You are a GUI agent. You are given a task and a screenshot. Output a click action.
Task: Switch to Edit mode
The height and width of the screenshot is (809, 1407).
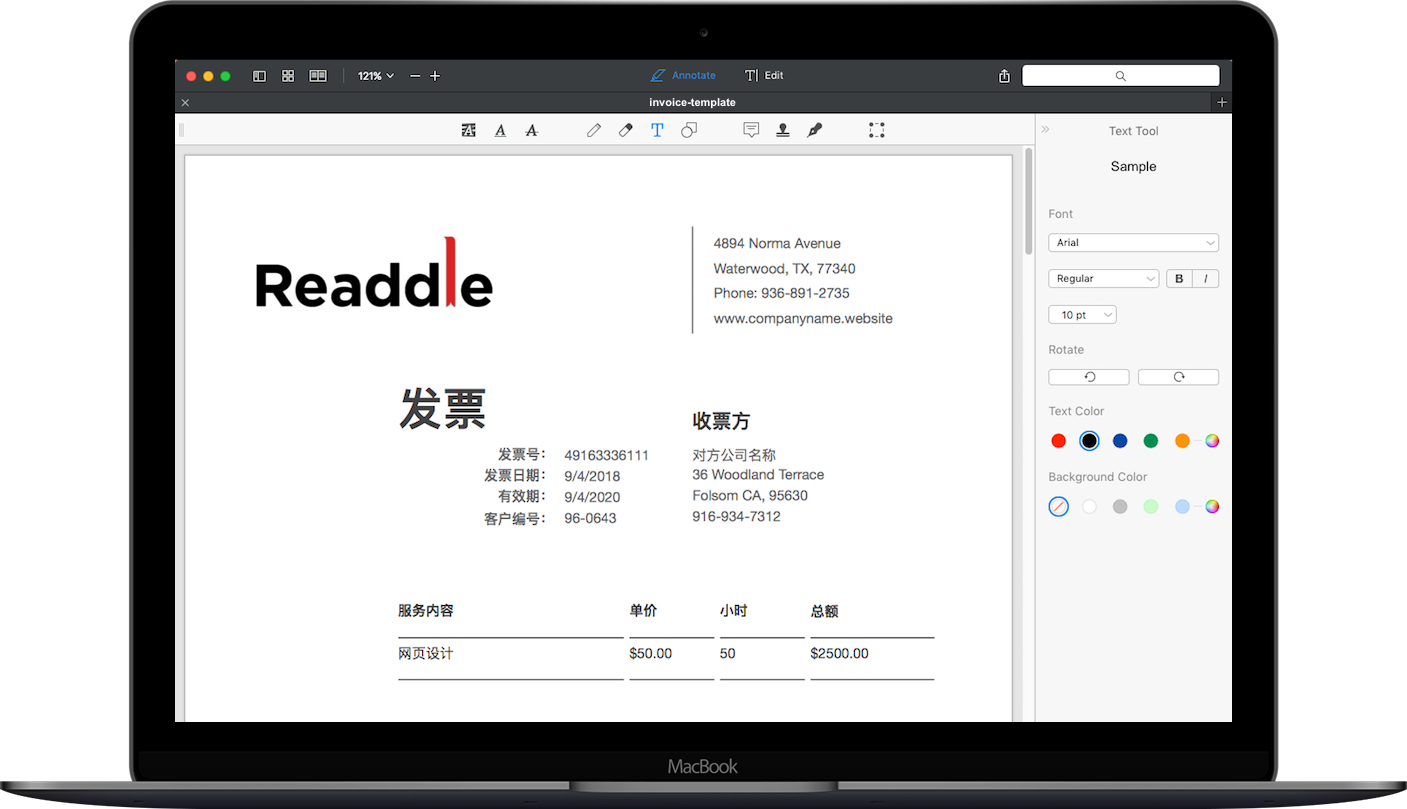(764, 76)
